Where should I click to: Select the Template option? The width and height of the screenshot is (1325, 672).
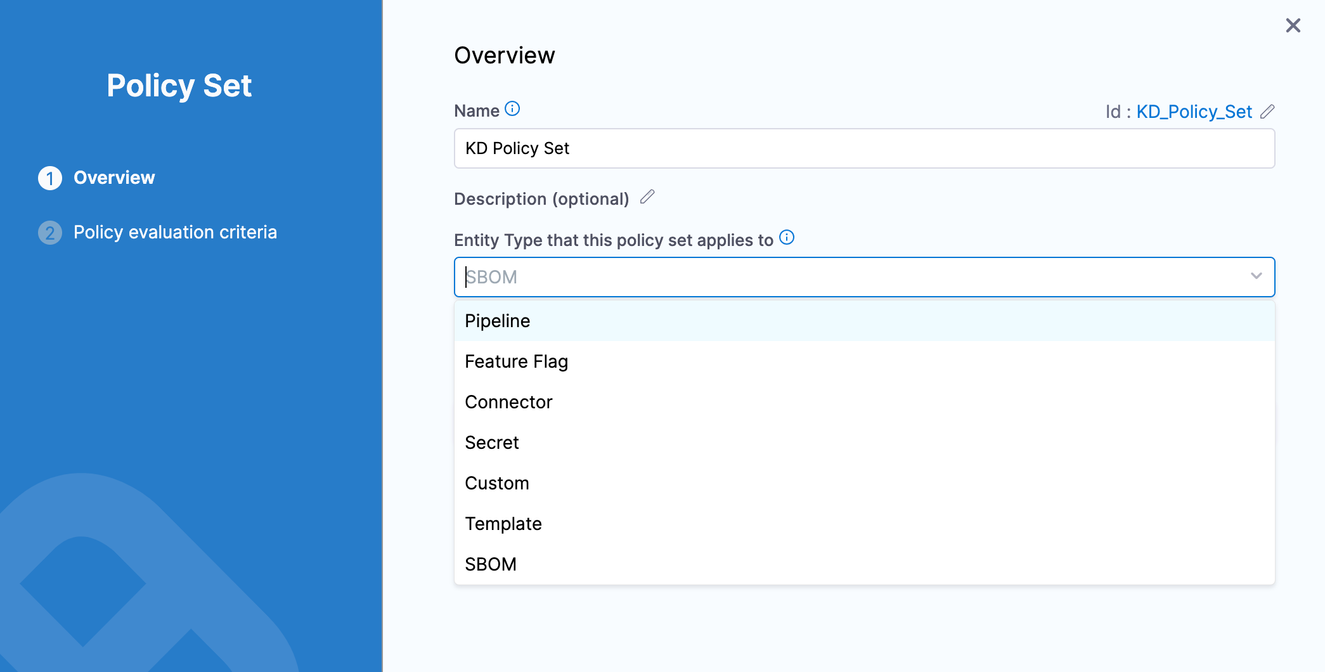pos(503,524)
